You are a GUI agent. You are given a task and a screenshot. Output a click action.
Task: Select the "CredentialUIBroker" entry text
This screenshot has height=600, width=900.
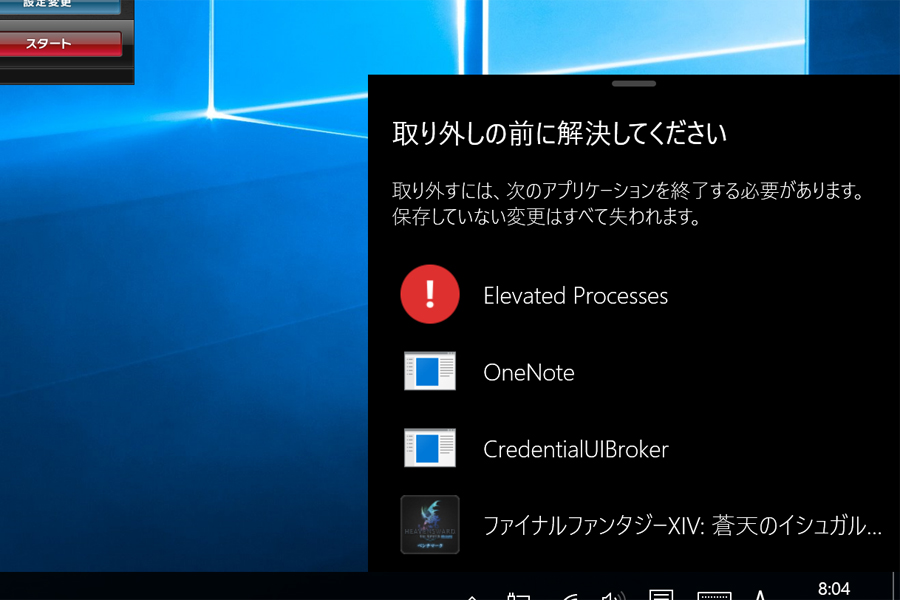click(x=576, y=449)
